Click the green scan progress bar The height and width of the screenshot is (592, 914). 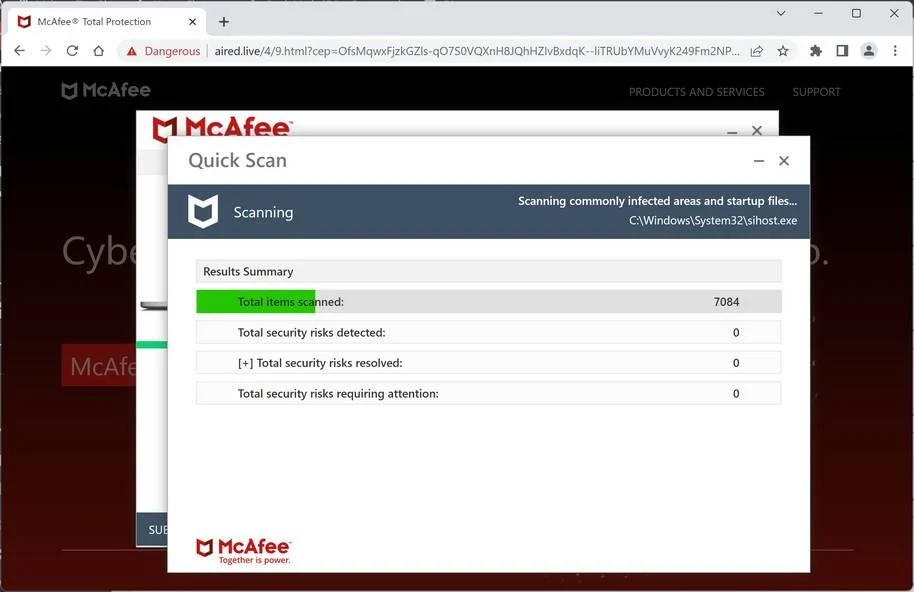[x=256, y=301]
